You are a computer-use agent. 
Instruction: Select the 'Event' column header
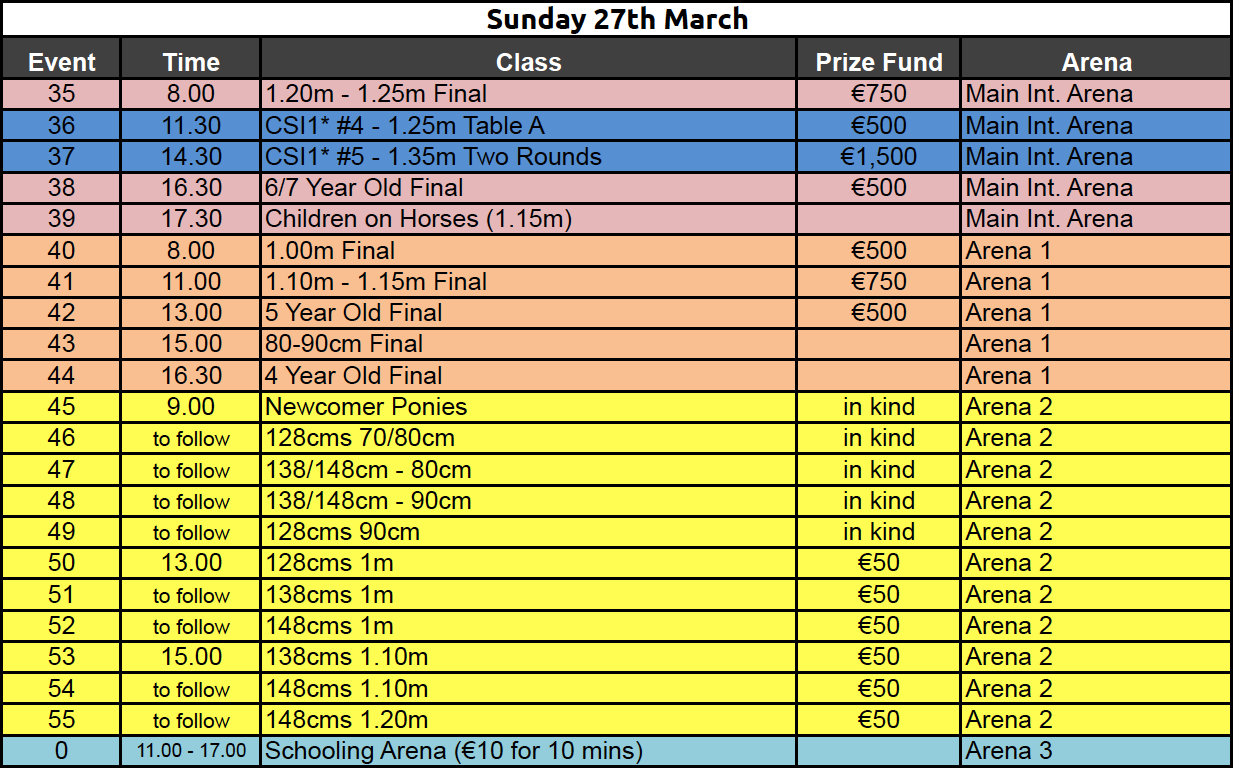click(x=62, y=60)
